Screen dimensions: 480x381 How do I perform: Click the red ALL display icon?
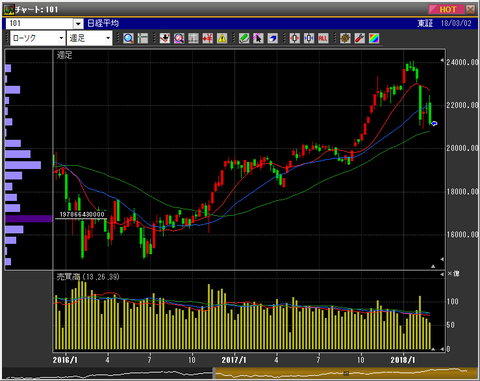point(323,38)
